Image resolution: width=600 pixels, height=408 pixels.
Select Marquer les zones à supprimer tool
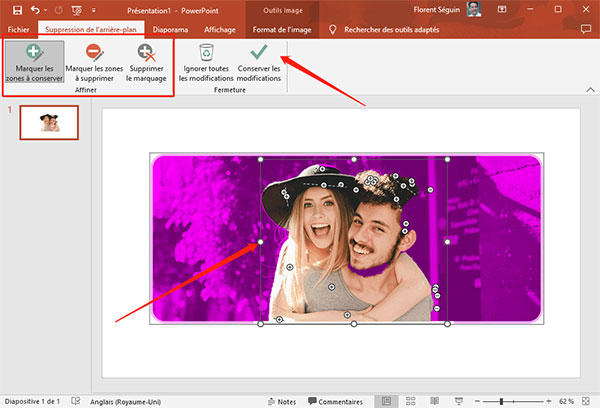click(x=92, y=62)
